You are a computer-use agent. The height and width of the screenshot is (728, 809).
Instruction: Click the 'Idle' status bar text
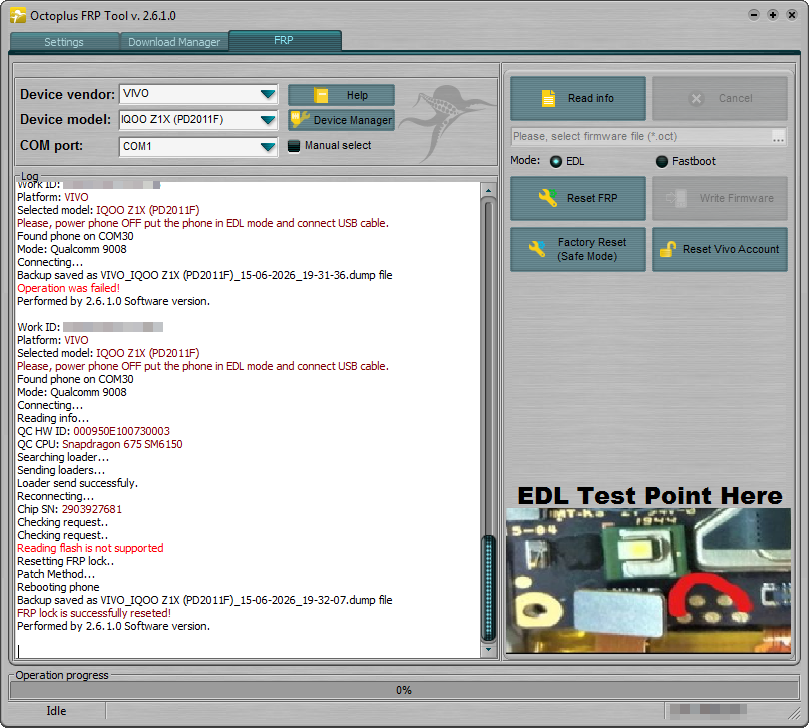(x=56, y=710)
